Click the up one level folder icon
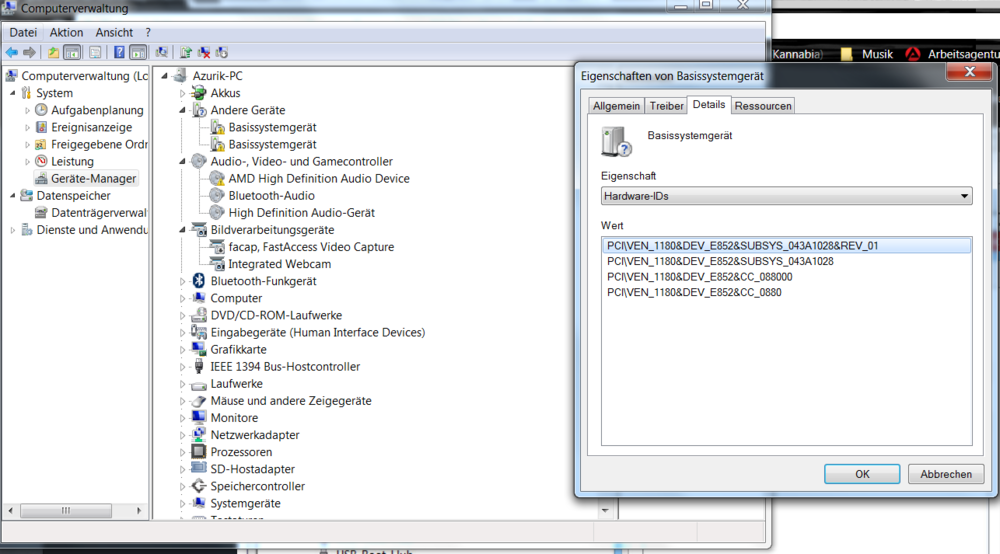 (53, 52)
